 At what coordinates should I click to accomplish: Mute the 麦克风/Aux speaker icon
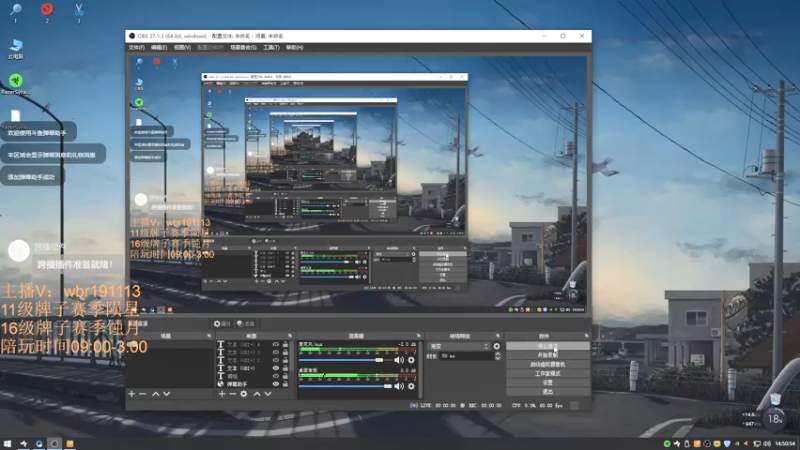tap(399, 360)
